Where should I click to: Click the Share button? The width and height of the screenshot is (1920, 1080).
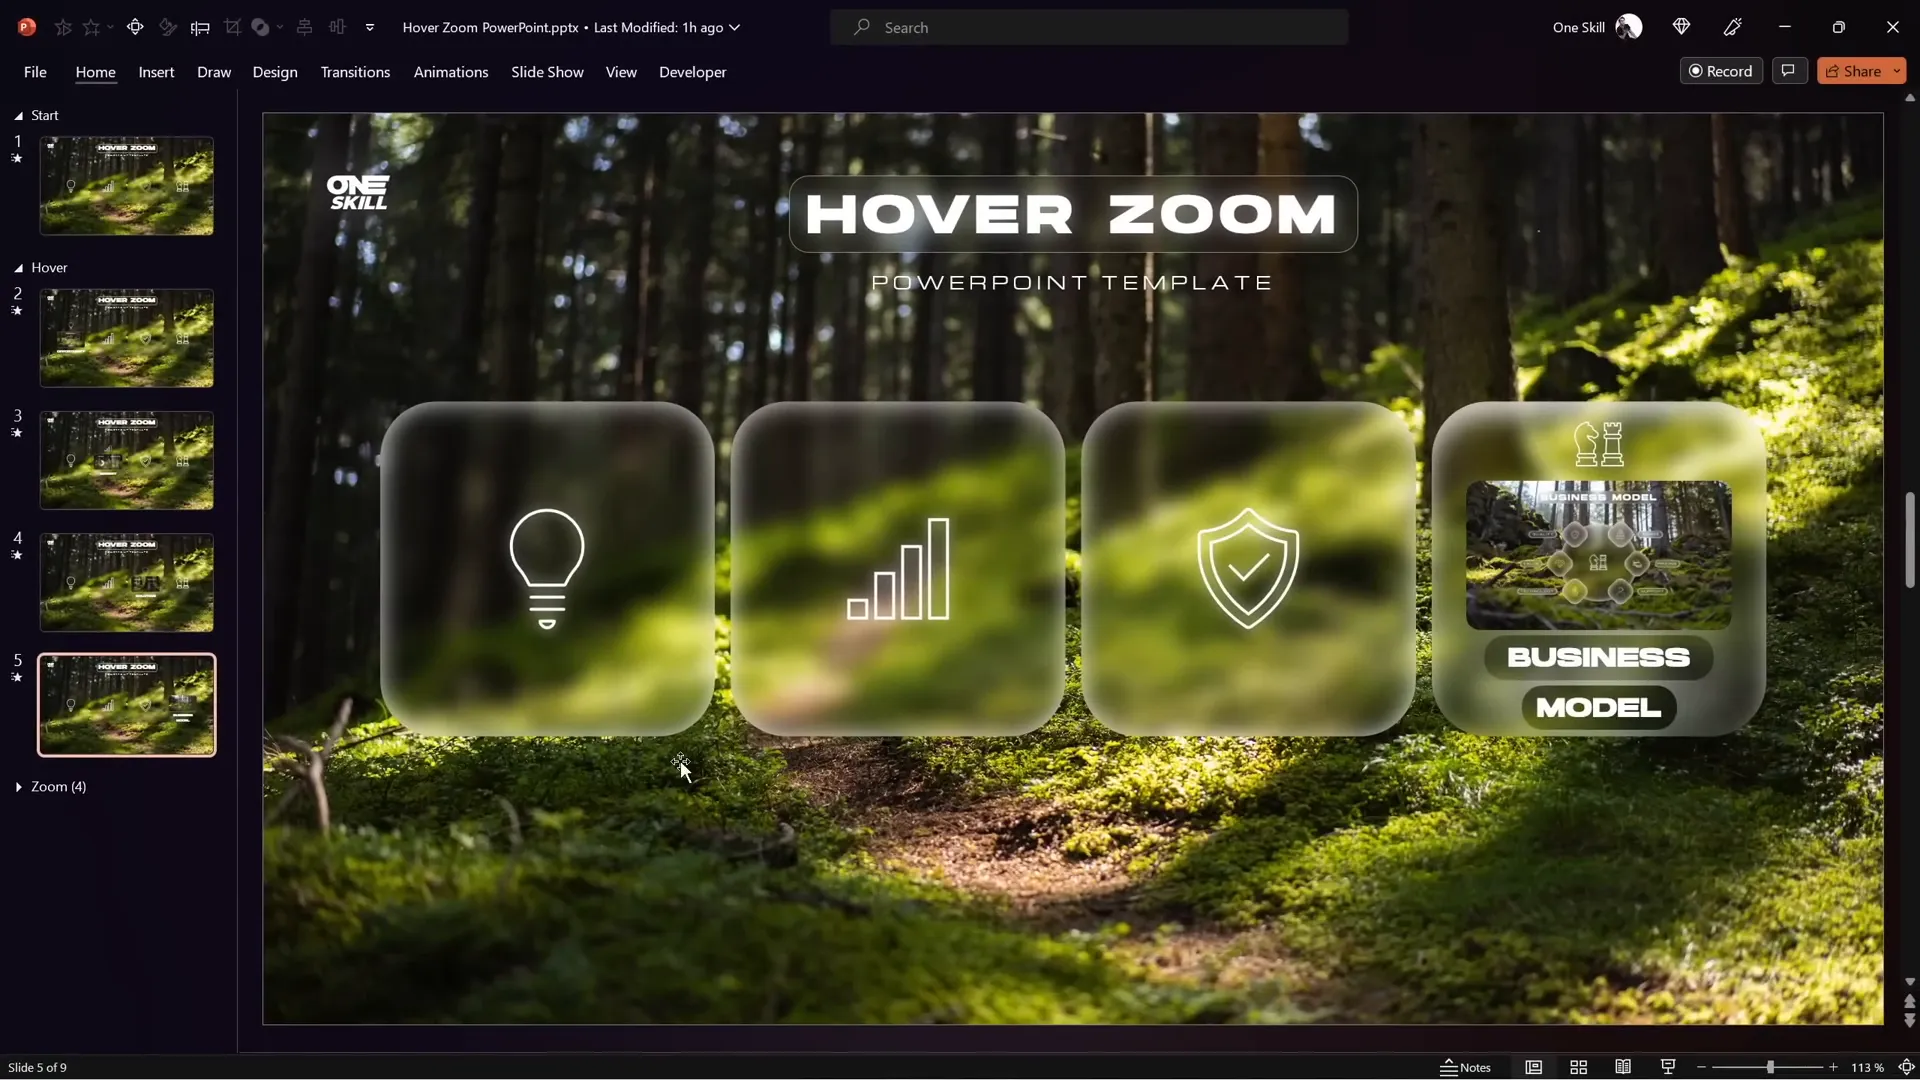coord(1853,71)
